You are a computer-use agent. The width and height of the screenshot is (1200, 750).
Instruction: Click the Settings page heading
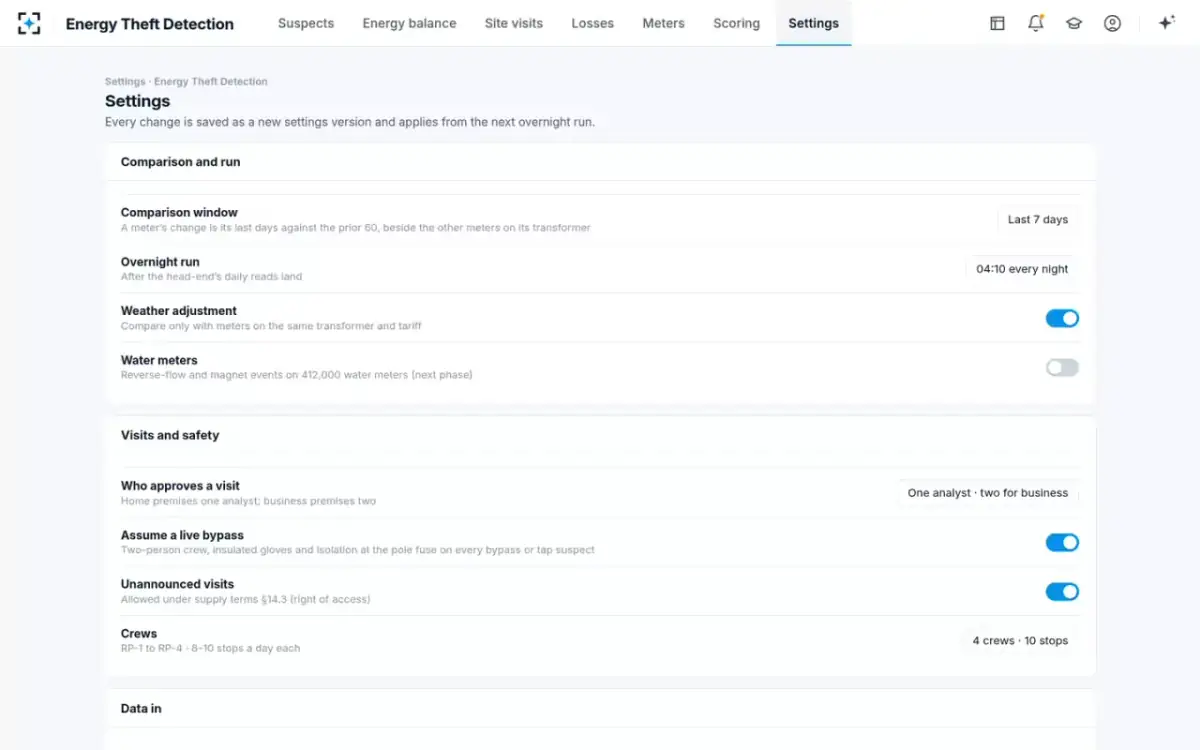click(x=138, y=101)
